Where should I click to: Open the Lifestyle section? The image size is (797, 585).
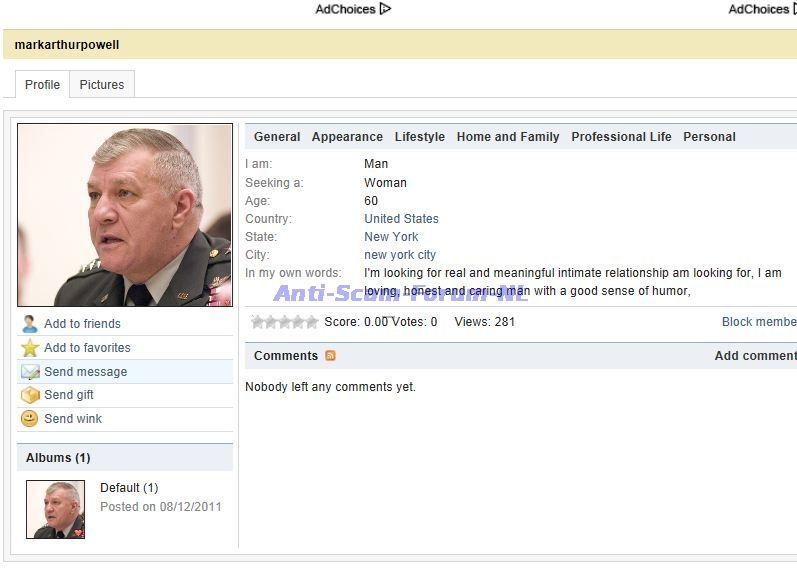419,137
